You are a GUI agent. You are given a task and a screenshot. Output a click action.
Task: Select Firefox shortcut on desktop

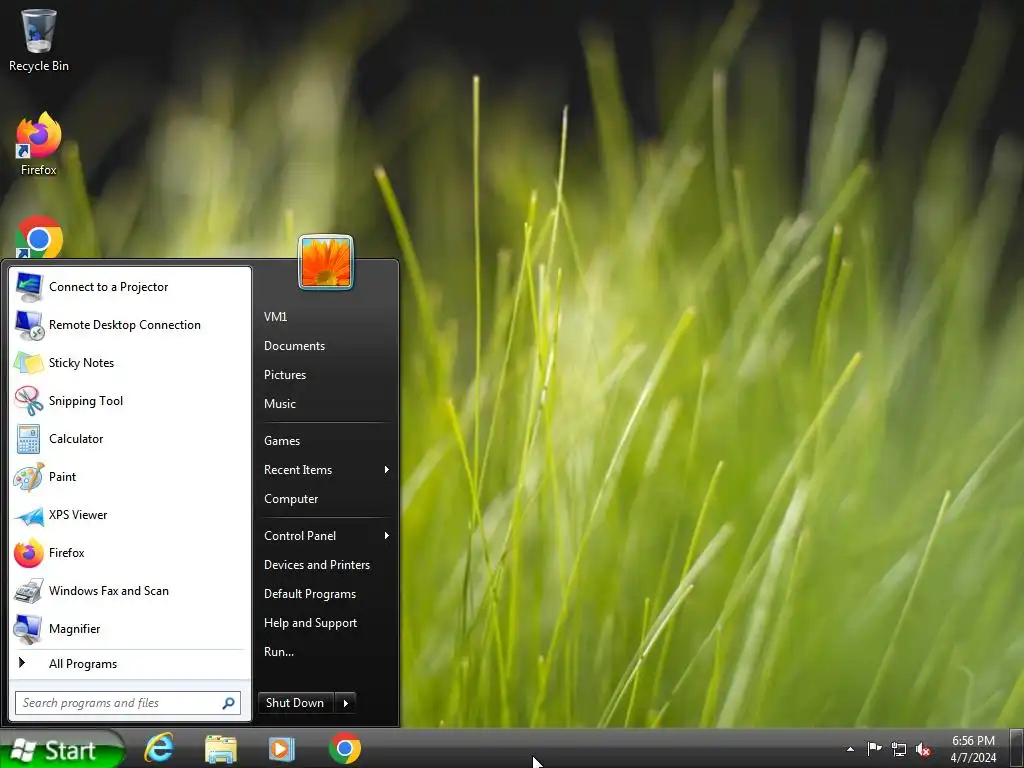point(39,144)
